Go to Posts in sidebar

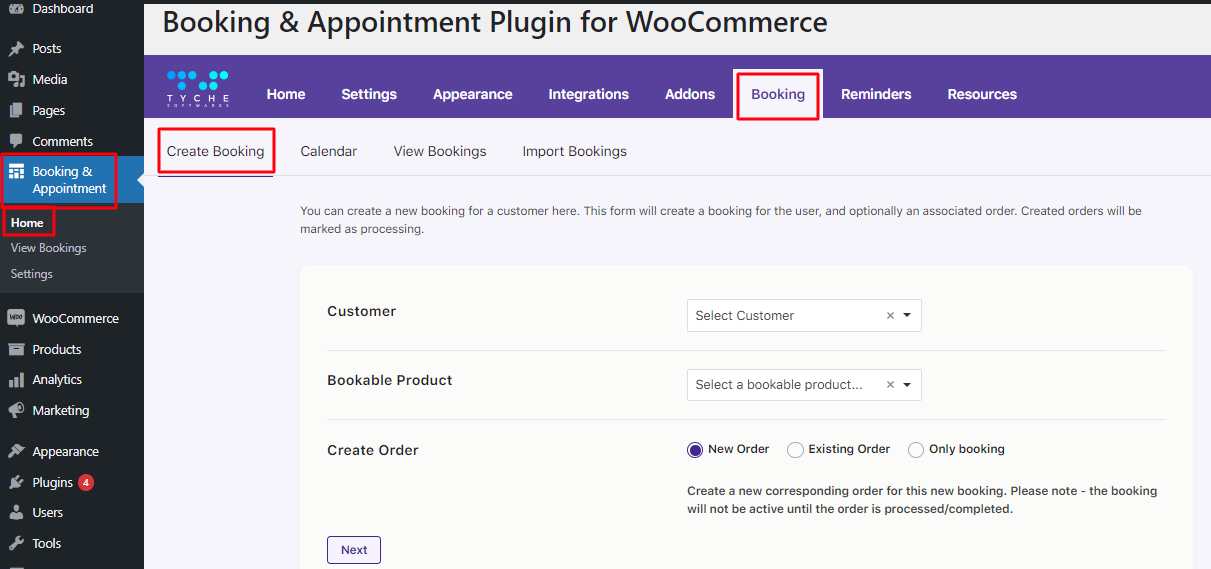(47, 49)
